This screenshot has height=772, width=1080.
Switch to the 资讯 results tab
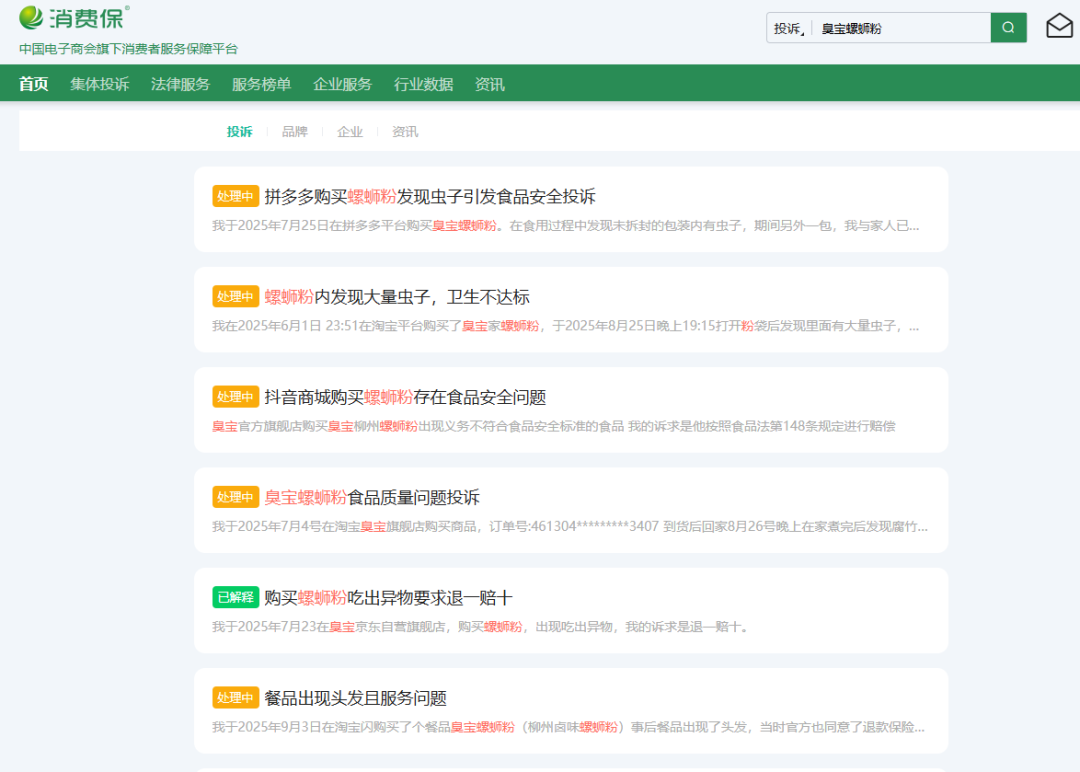pyautogui.click(x=405, y=132)
